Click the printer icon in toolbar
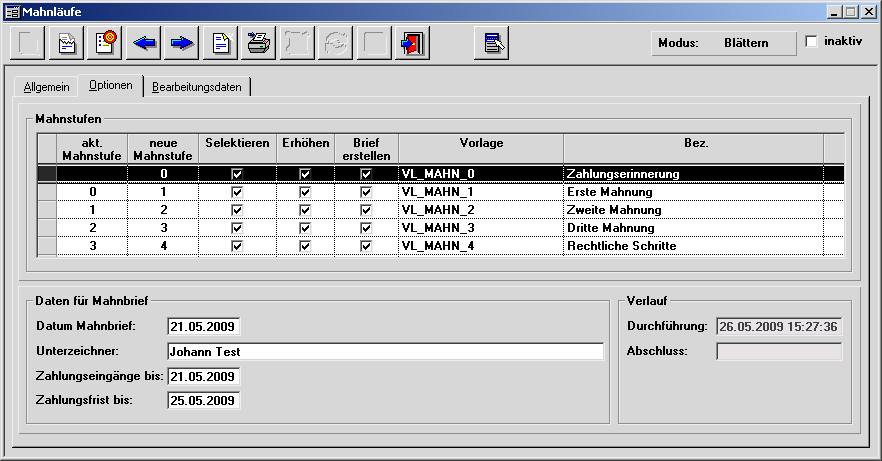The image size is (882, 461). tap(259, 44)
